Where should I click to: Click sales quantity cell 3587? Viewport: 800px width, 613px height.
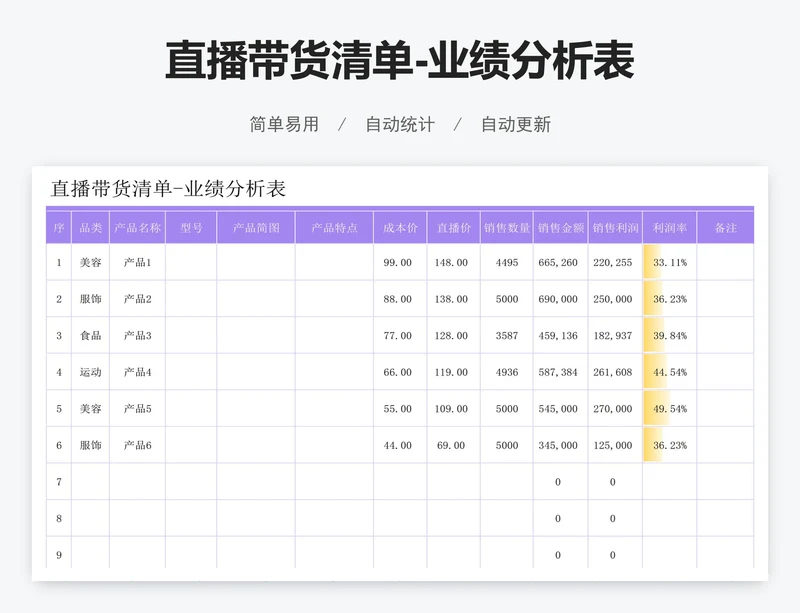point(507,336)
